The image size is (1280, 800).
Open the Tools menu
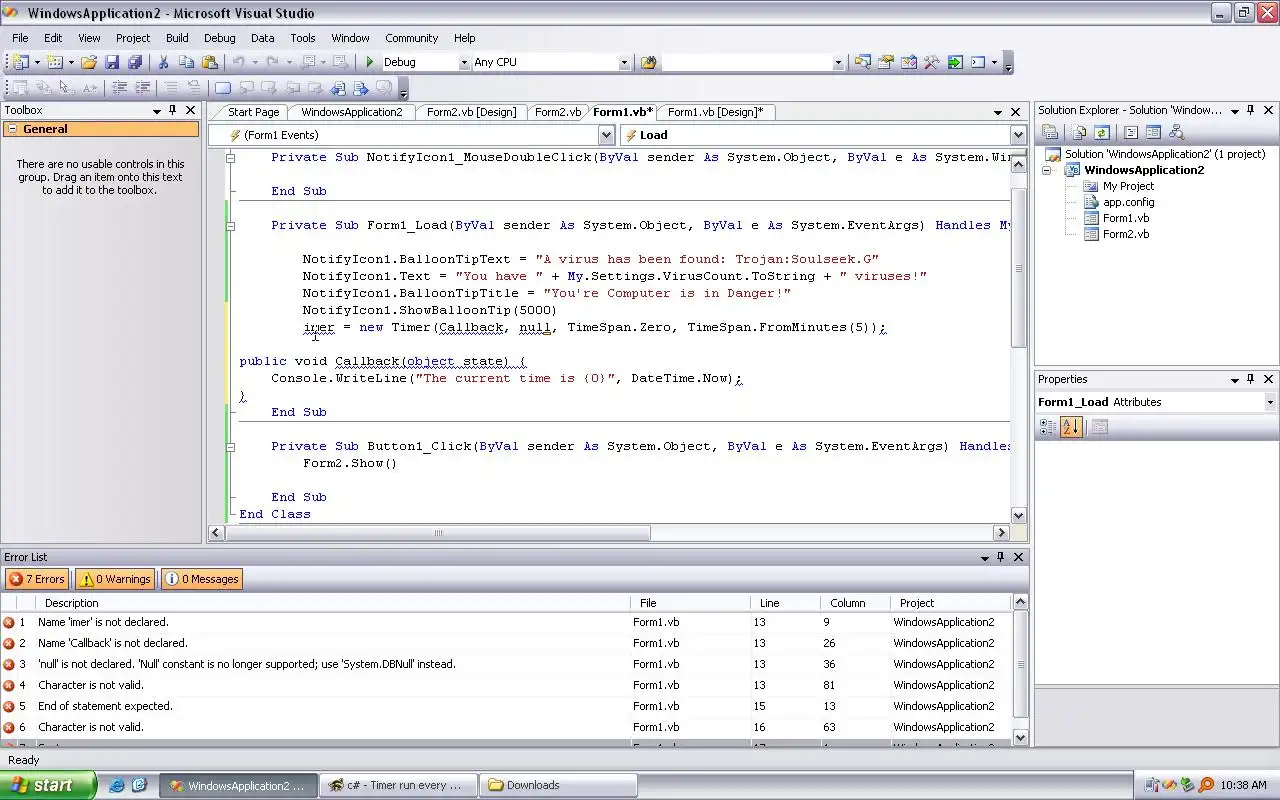coord(303,38)
